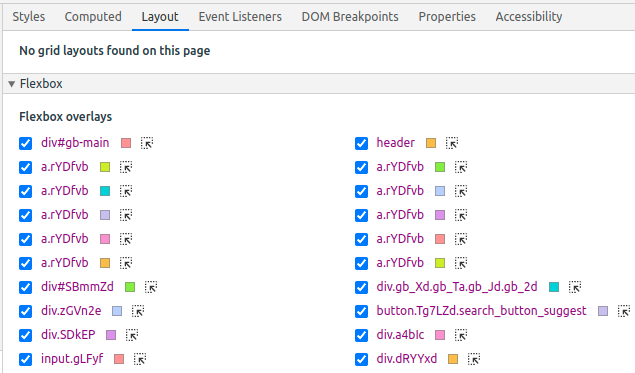The height and width of the screenshot is (373, 635).
Task: Toggle checkbox for div.gb_Xd.gb_Ta.gb_Jd.gb_2d
Action: tap(361, 288)
